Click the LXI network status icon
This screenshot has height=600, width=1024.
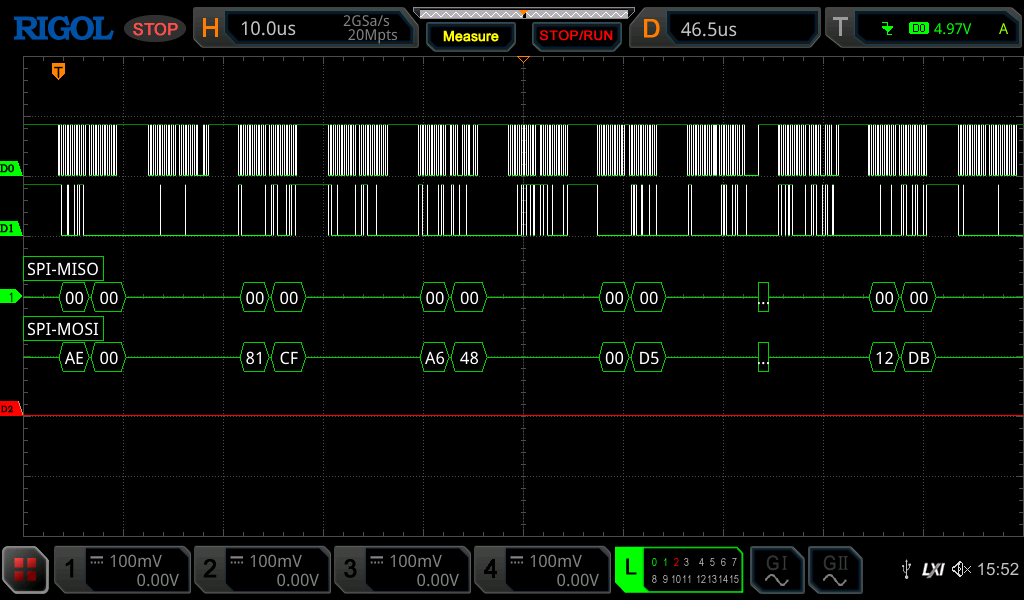pos(933,569)
